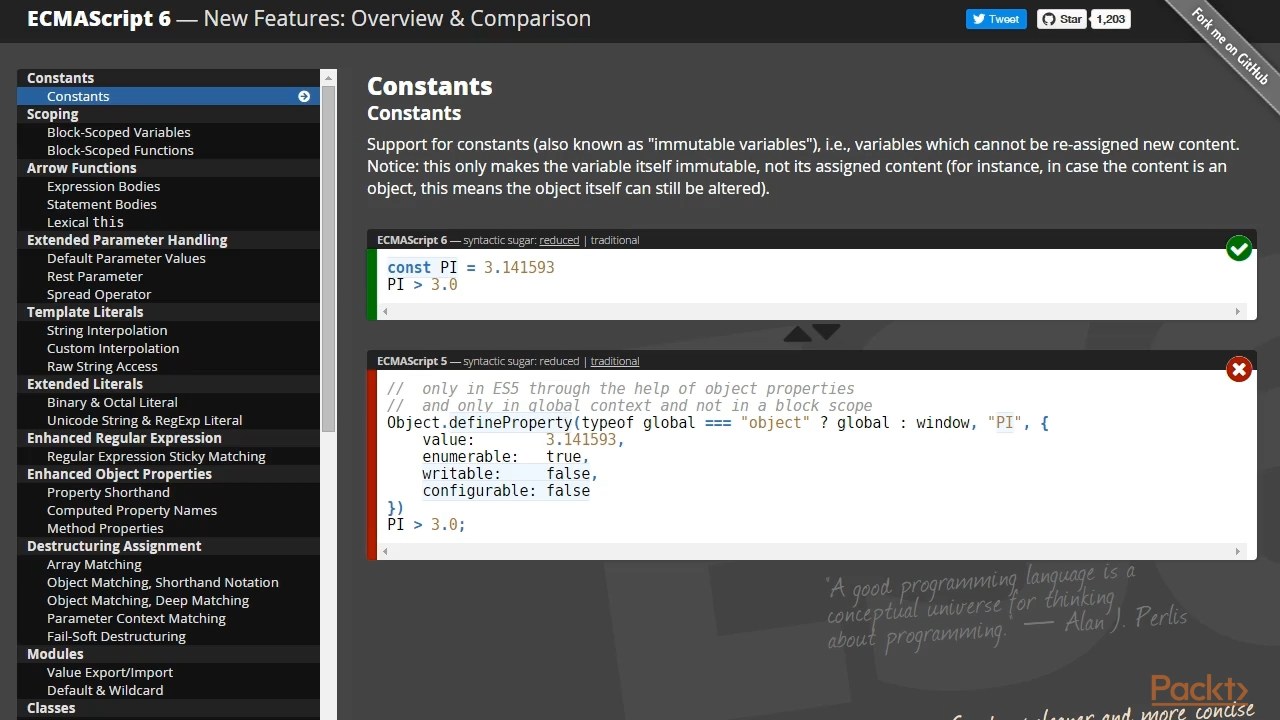This screenshot has height=720, width=1280.
Task: Click the blue arrow icon beside selected Constants
Action: (304, 96)
